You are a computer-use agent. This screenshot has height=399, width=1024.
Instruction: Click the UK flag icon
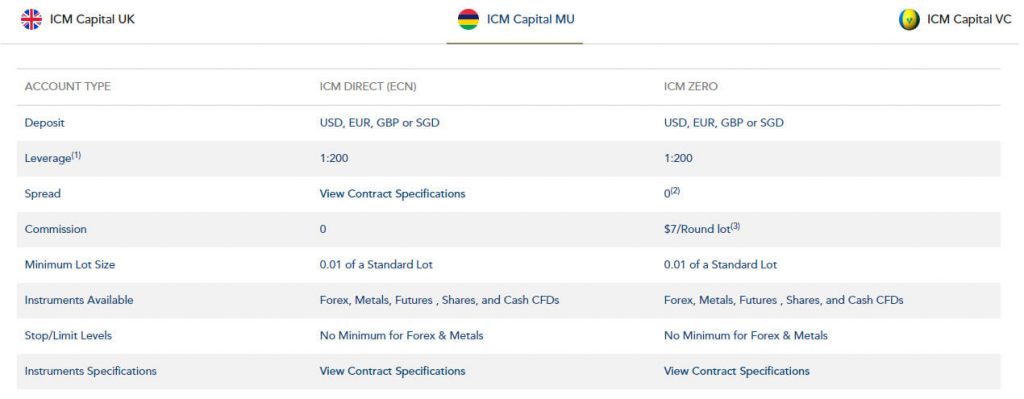(31, 20)
